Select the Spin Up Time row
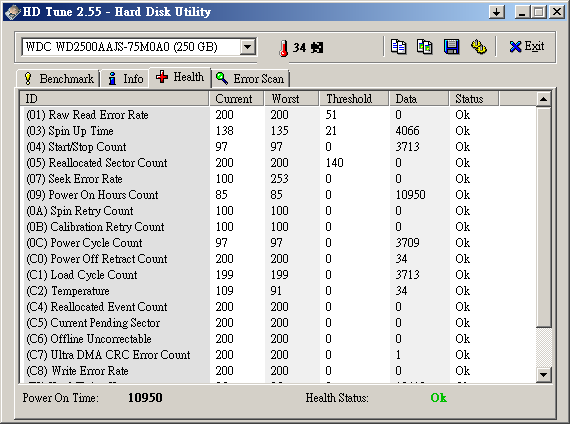 (x=278, y=131)
